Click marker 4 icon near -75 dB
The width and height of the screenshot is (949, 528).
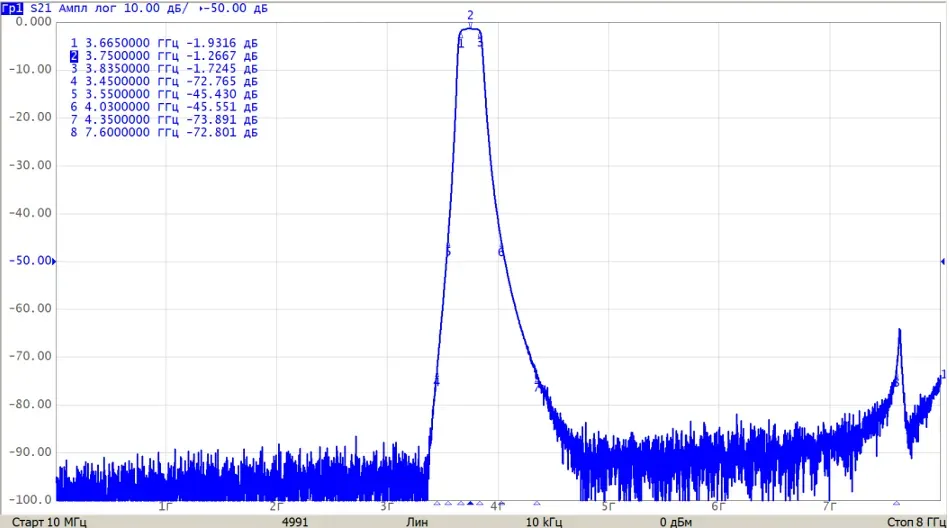click(x=436, y=381)
